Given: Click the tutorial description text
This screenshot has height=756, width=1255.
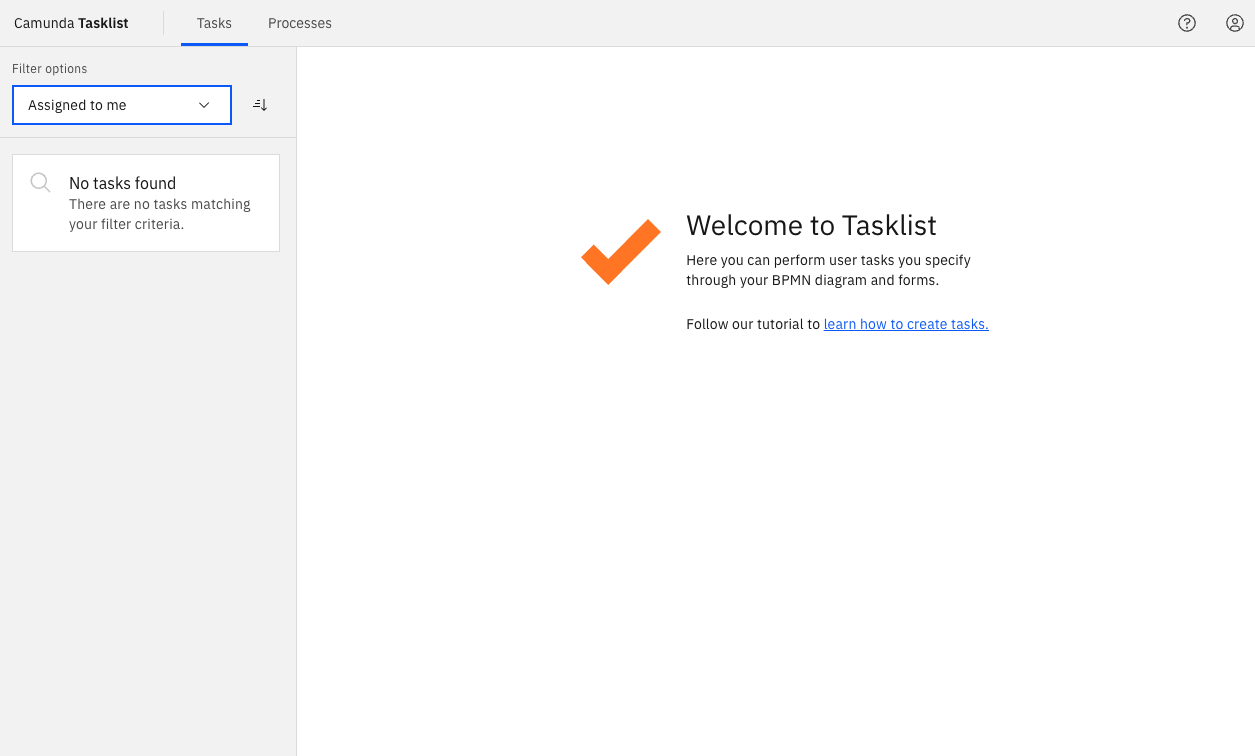Looking at the screenshot, I should point(828,270).
